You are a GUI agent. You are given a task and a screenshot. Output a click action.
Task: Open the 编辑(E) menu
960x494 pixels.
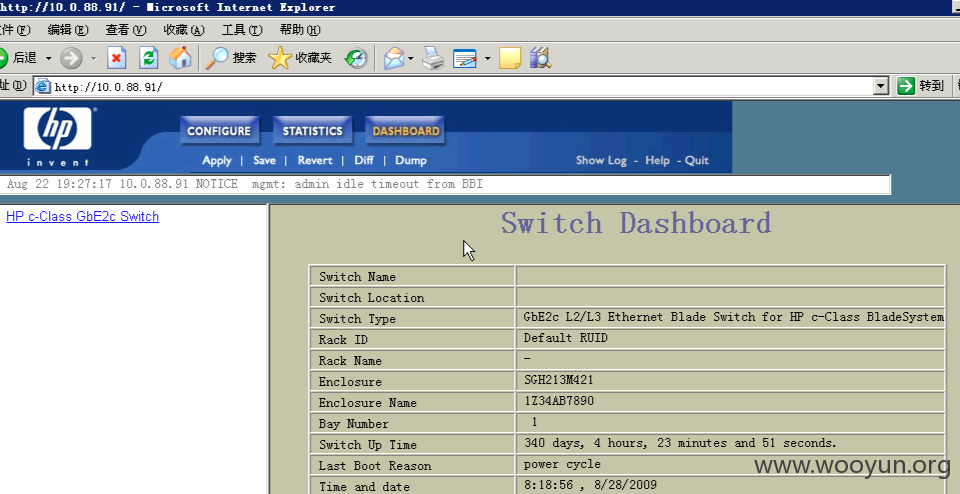[x=67, y=29]
